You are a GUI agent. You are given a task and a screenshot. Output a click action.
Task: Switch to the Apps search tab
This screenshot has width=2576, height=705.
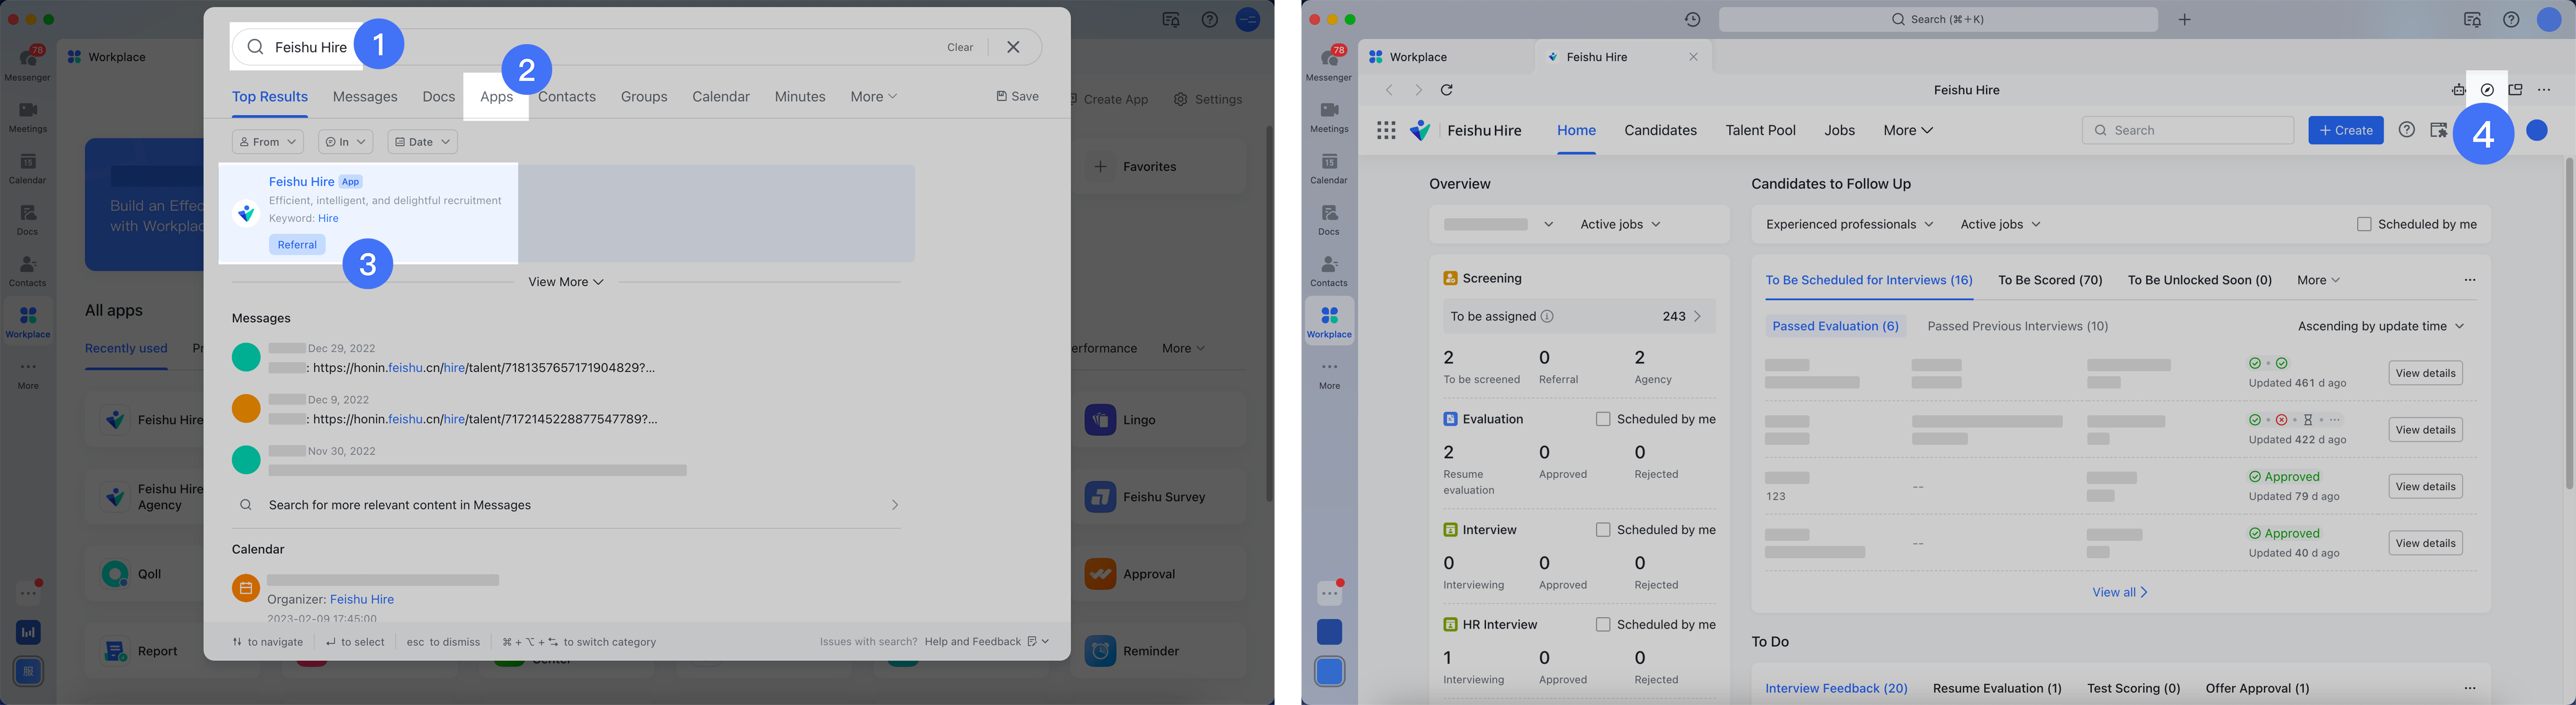pos(496,97)
